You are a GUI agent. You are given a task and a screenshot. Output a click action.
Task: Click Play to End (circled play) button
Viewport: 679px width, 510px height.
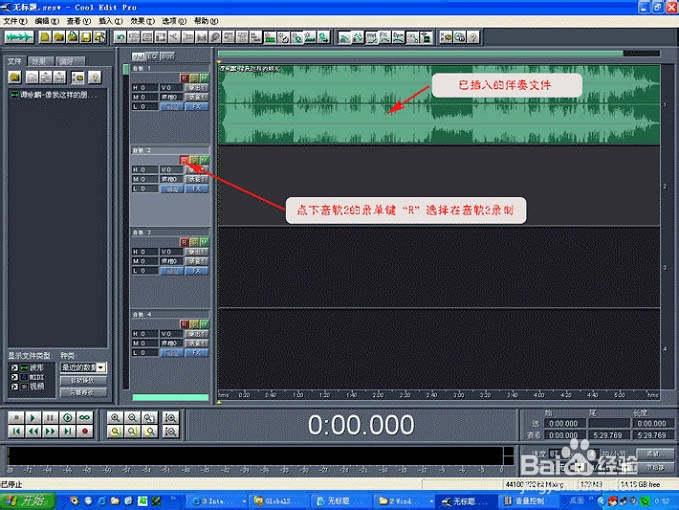(67, 418)
